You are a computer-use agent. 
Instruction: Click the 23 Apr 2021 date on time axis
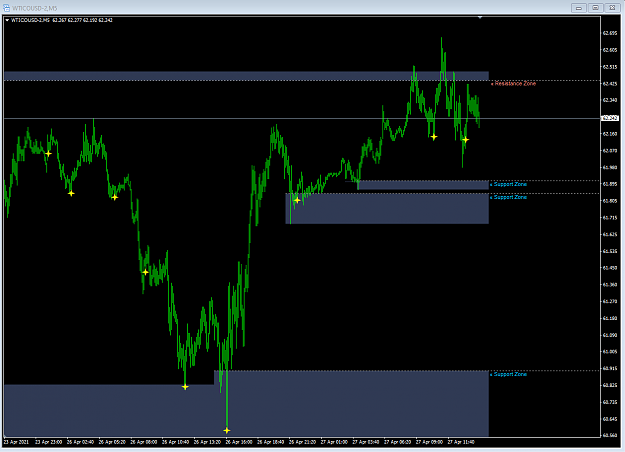coord(16,442)
